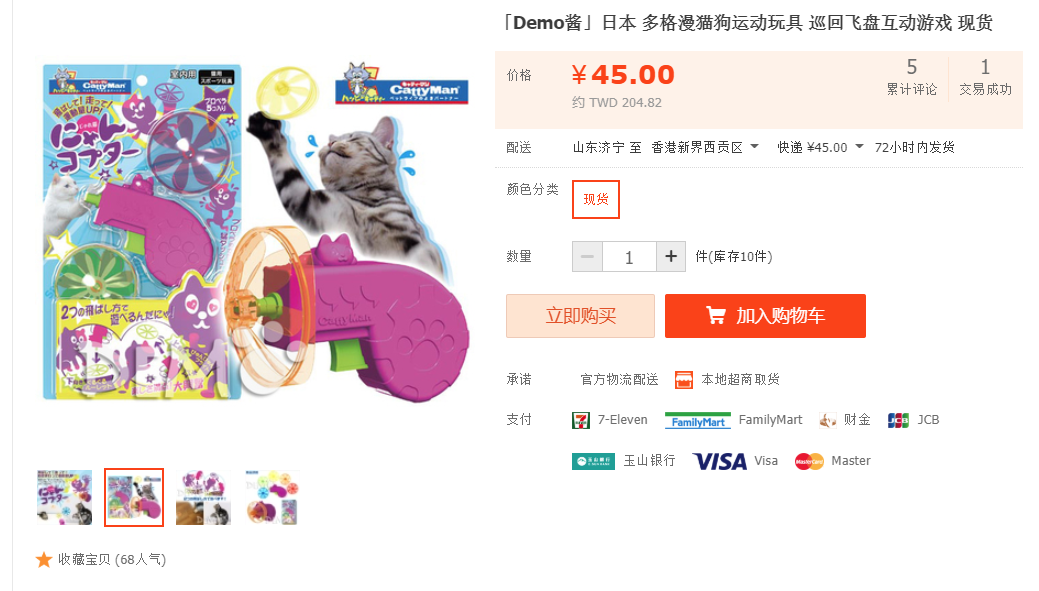Click 加入购物车 add to cart button

point(765,316)
